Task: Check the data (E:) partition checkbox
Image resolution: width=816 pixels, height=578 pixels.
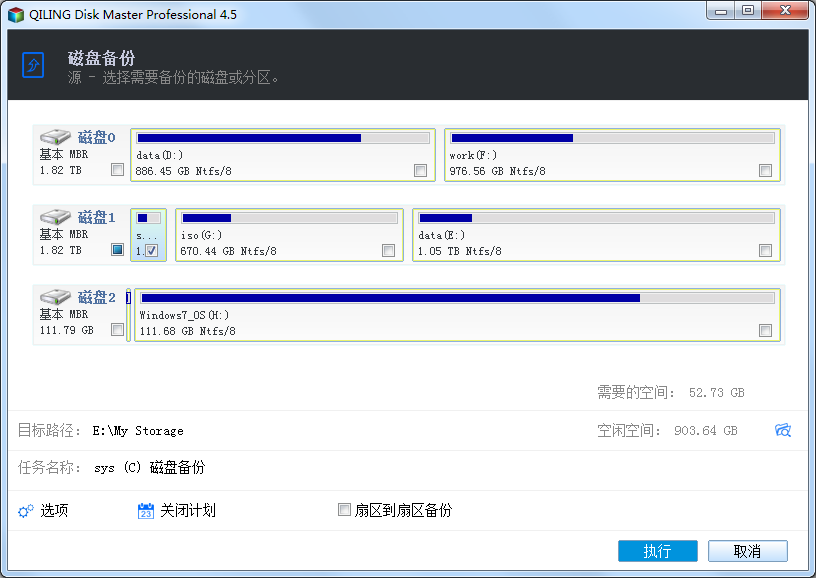Action: tap(766, 250)
